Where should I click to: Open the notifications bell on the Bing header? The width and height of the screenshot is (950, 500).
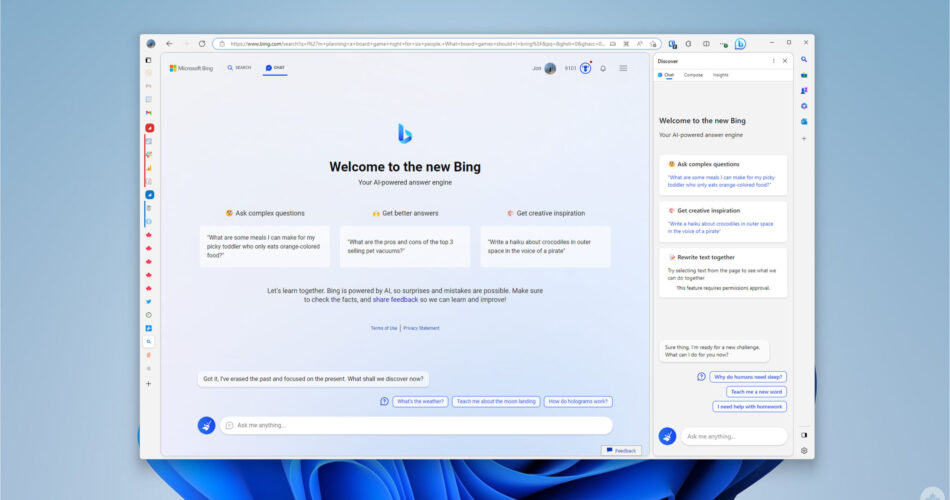(603, 68)
